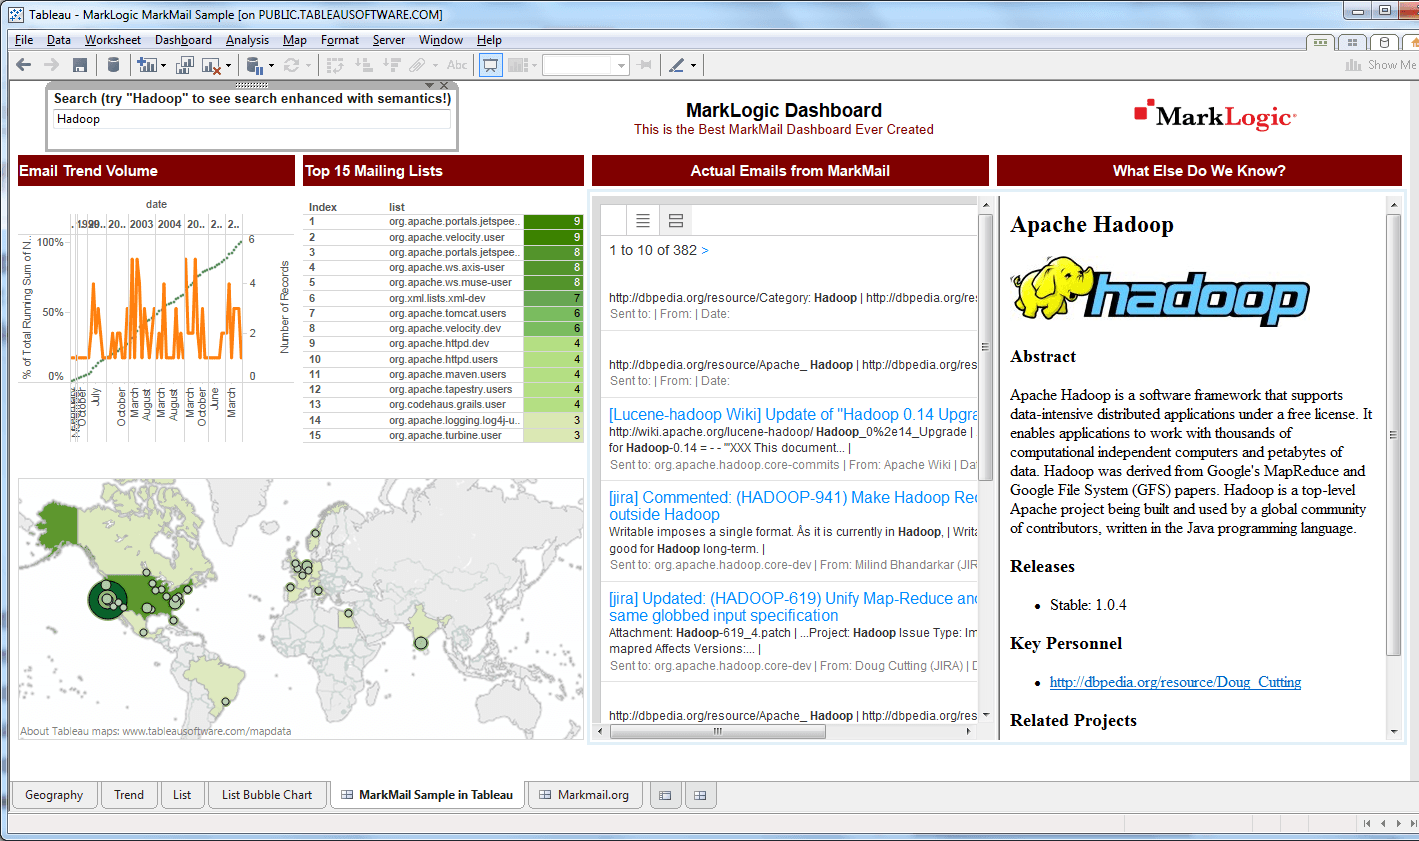Click the New Worksheet tab icon at bottom

665,795
